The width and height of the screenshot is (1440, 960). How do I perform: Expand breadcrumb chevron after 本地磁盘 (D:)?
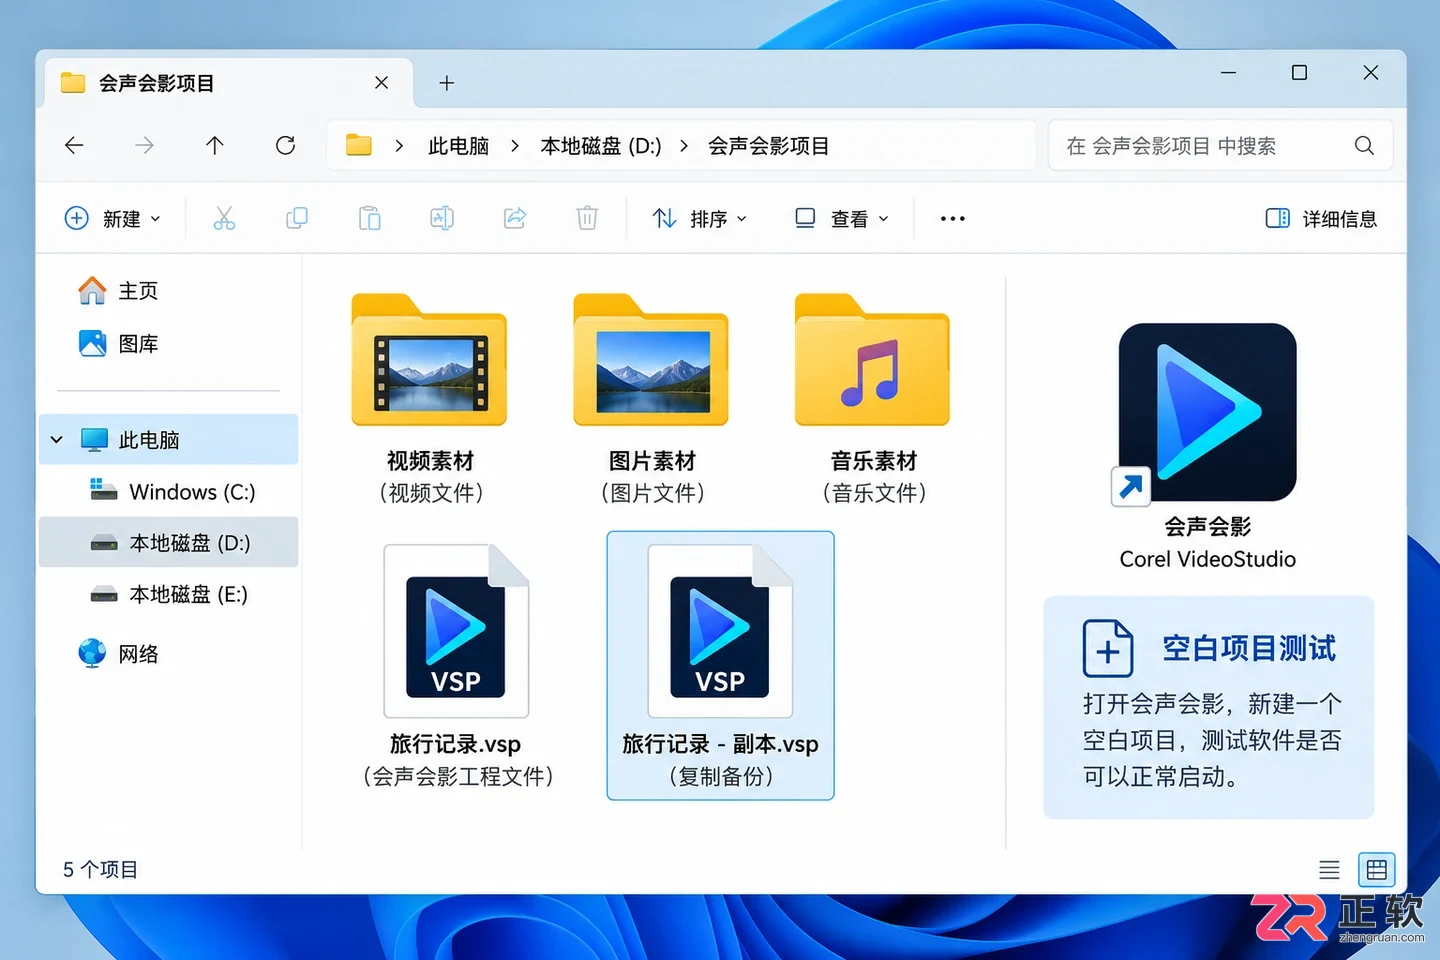[x=684, y=146]
